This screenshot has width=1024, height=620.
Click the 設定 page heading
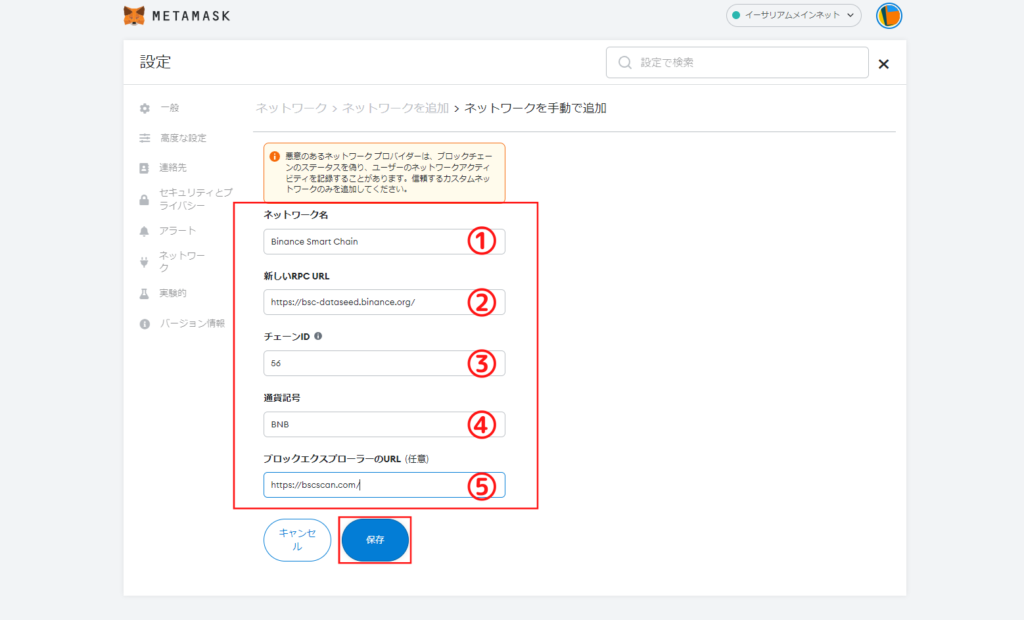click(x=155, y=62)
